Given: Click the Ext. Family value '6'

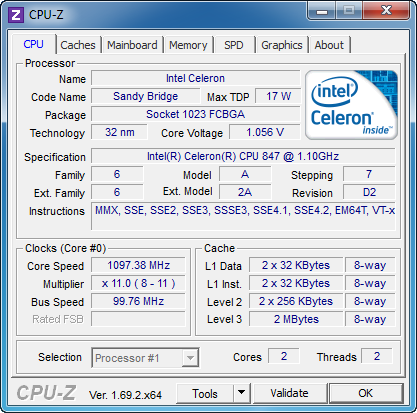Looking at the screenshot, I should [x=117, y=192].
